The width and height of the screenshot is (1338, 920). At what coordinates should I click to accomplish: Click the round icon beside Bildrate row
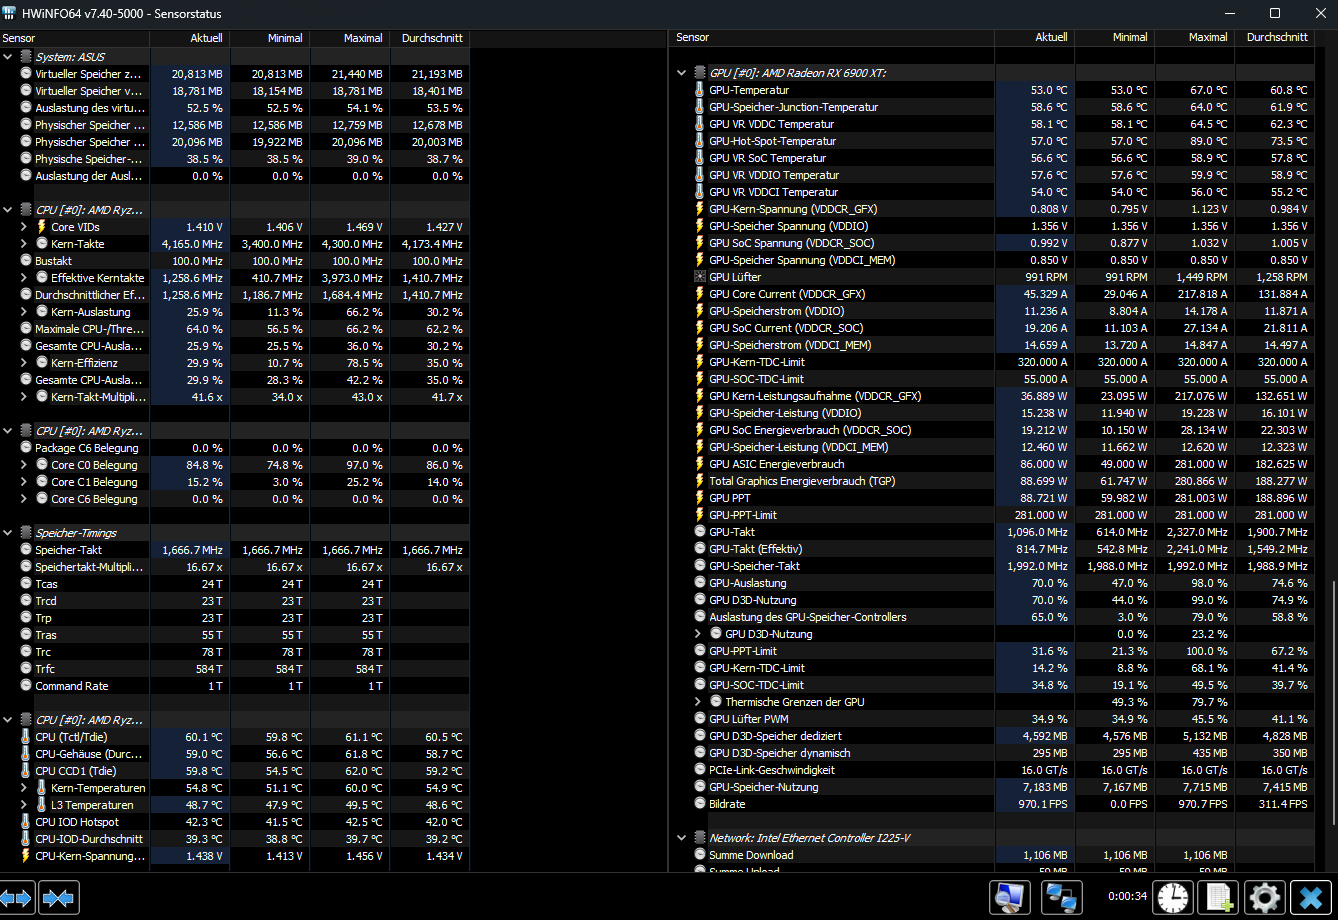point(700,804)
